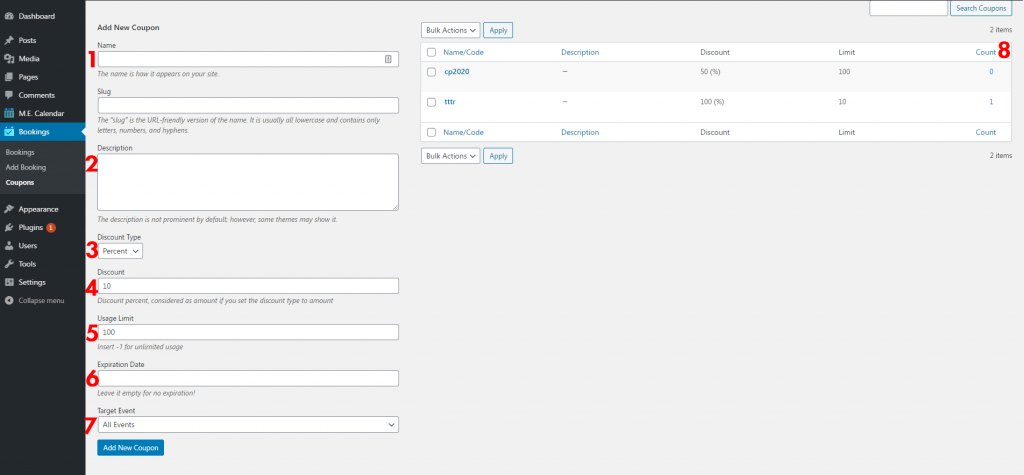
Task: Click into the Expiration Date field
Action: tap(248, 378)
